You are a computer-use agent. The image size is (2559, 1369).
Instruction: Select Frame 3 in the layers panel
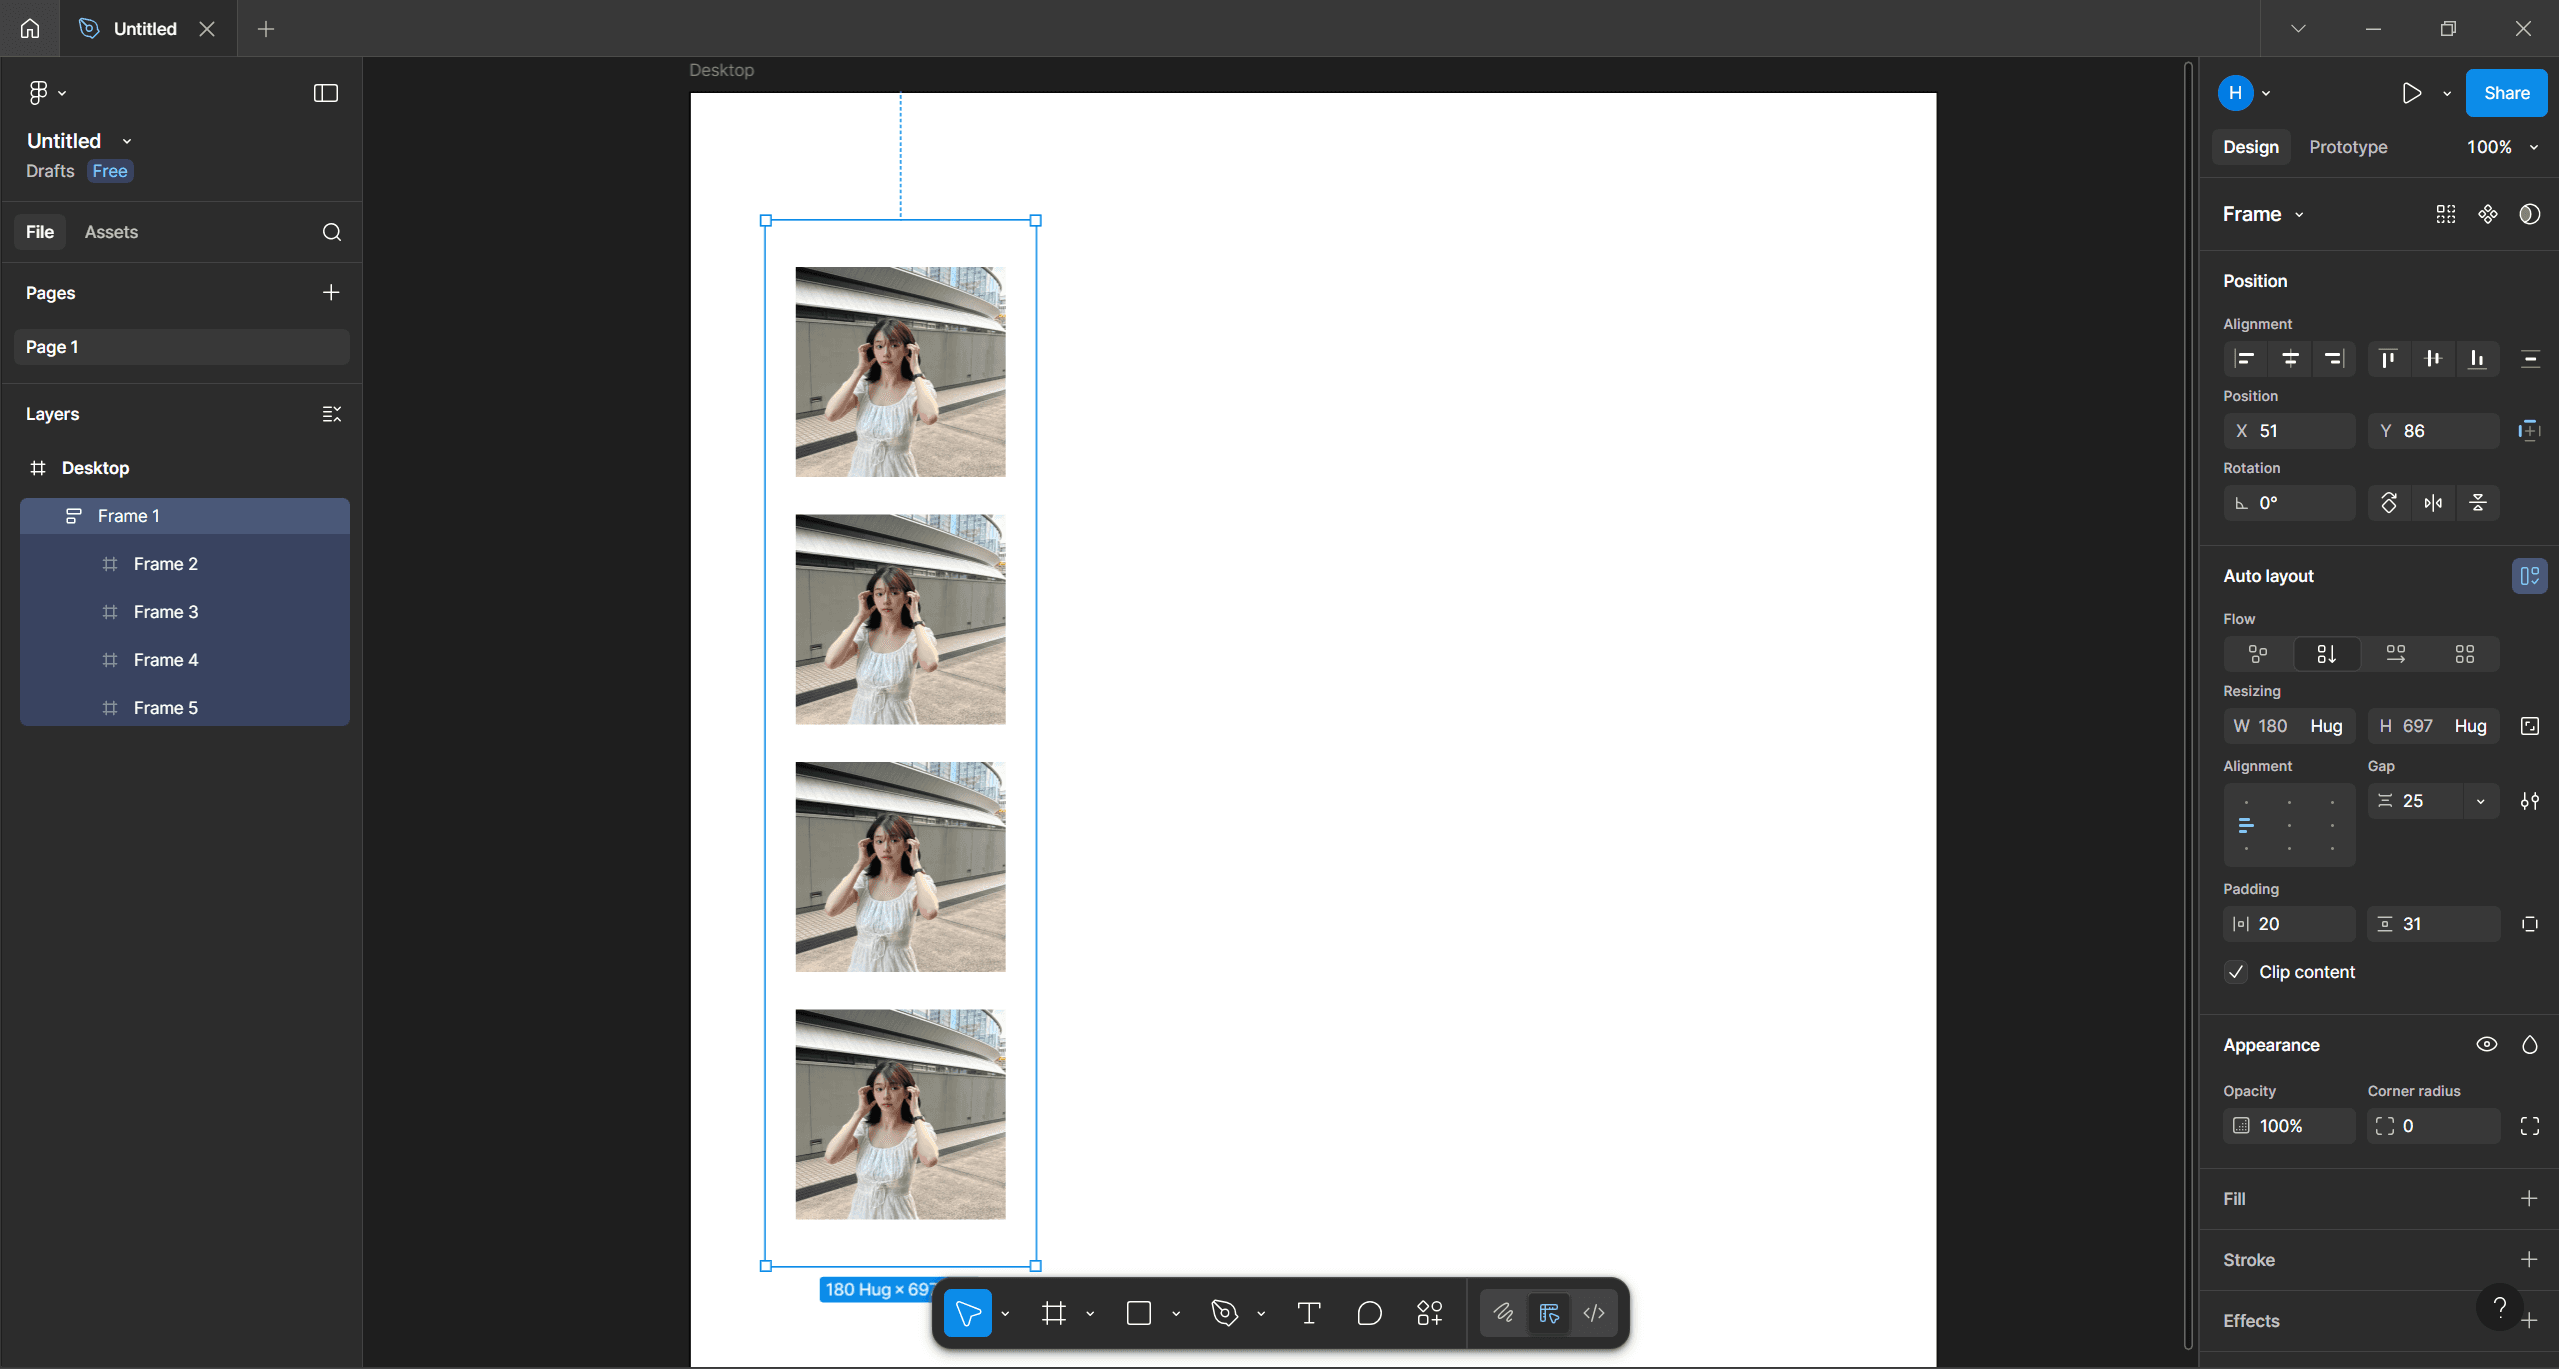click(165, 611)
